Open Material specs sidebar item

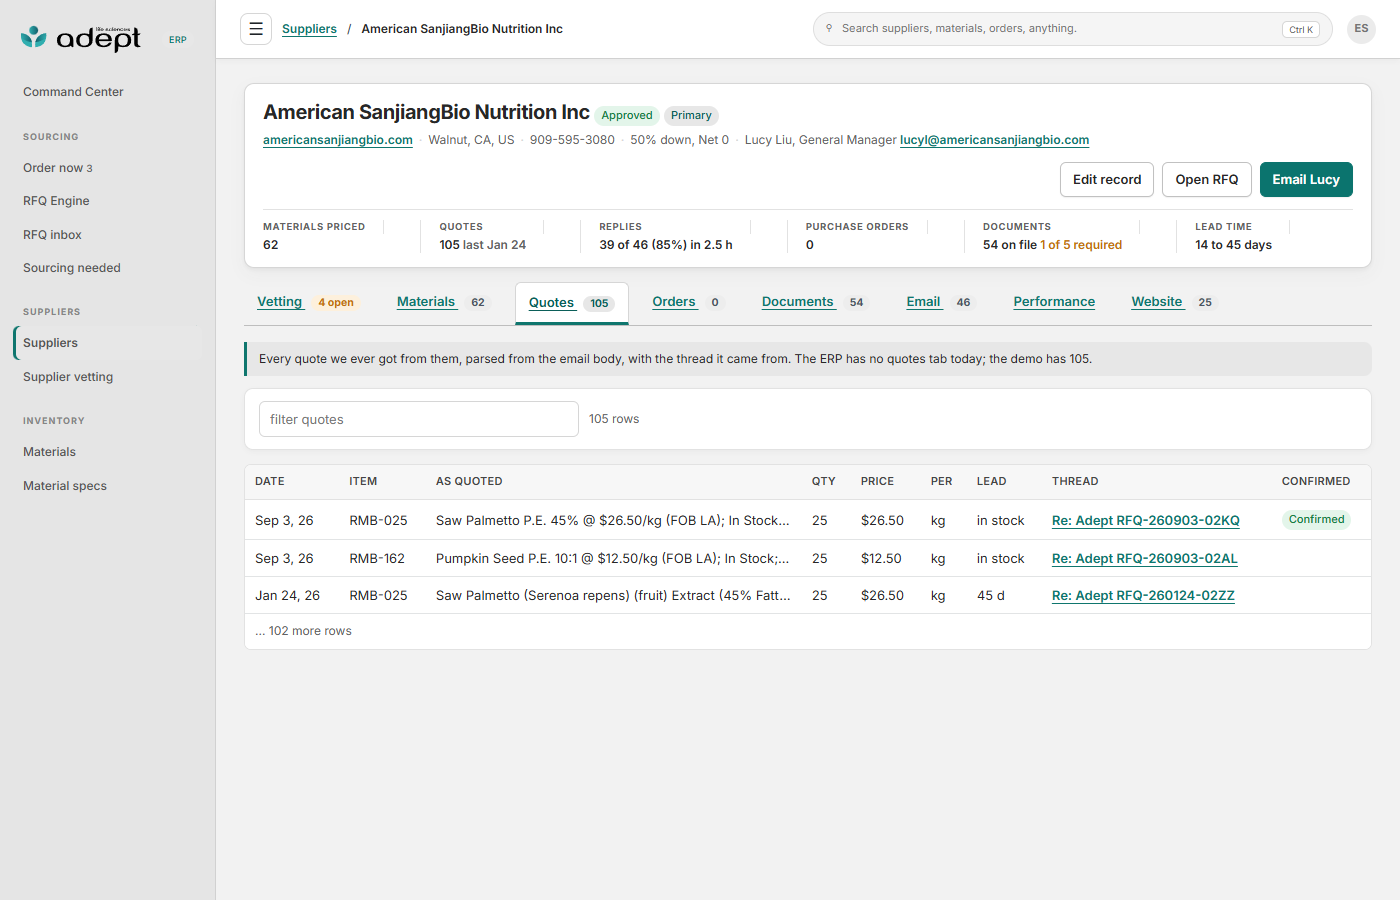tap(65, 486)
